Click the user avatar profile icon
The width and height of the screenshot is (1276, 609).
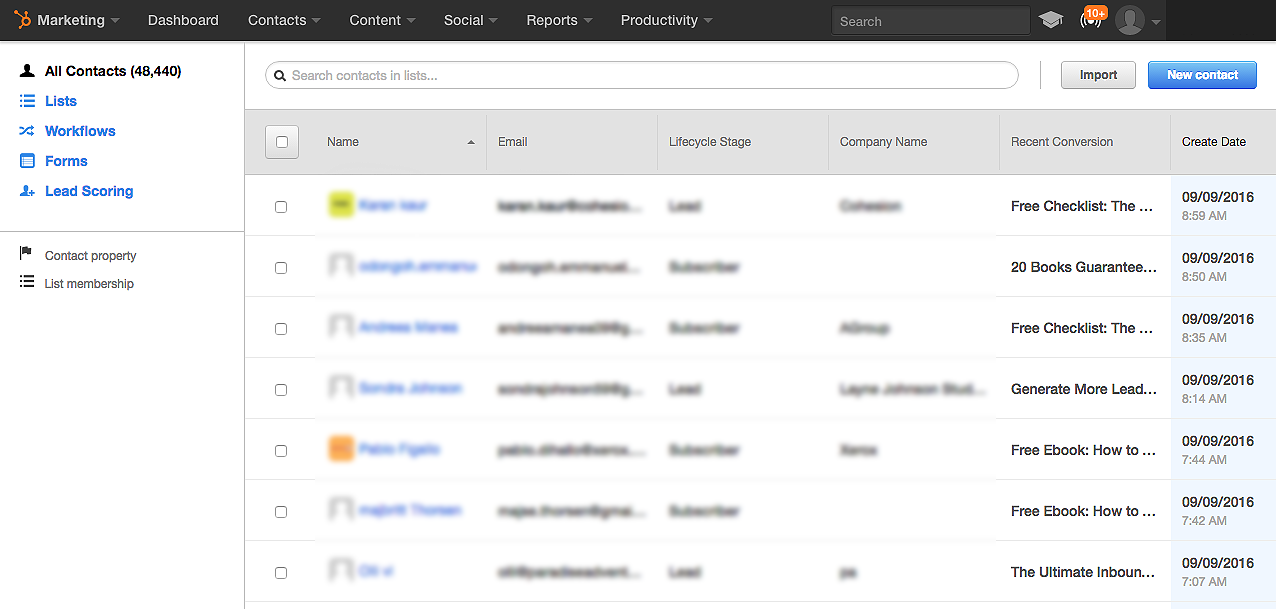(x=1130, y=20)
